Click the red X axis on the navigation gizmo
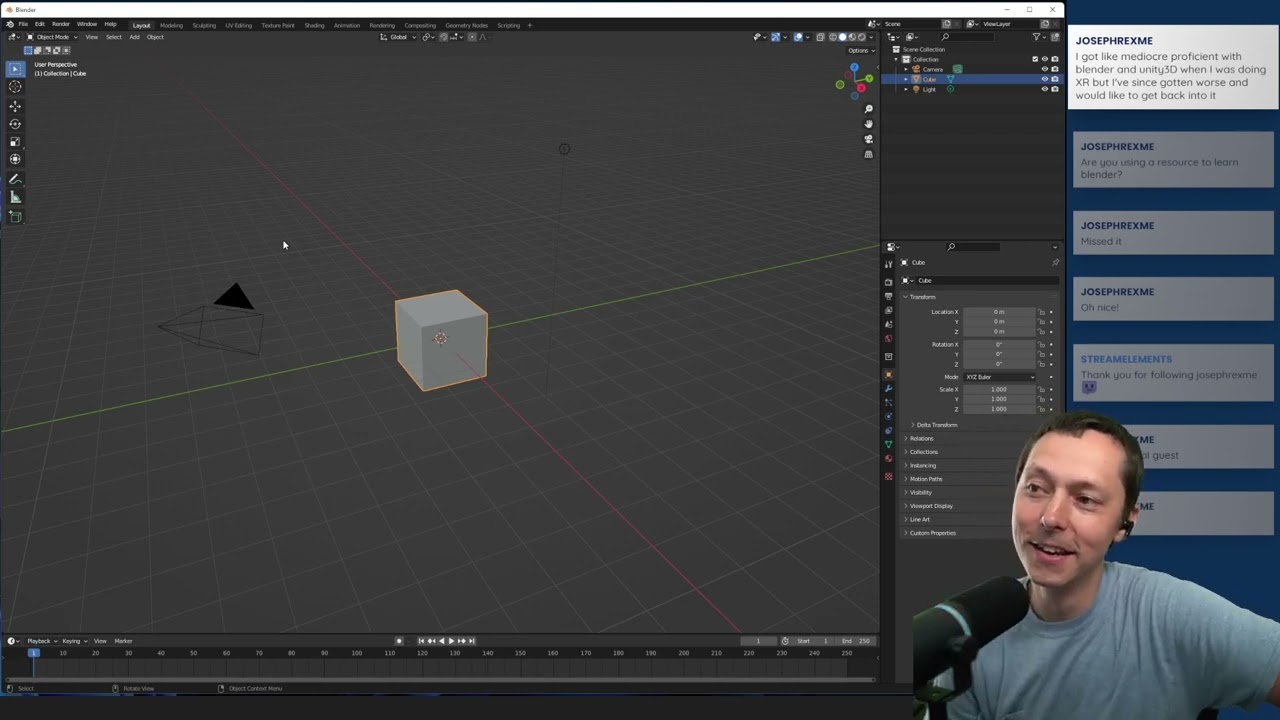Image resolution: width=1280 pixels, height=720 pixels. (860, 88)
